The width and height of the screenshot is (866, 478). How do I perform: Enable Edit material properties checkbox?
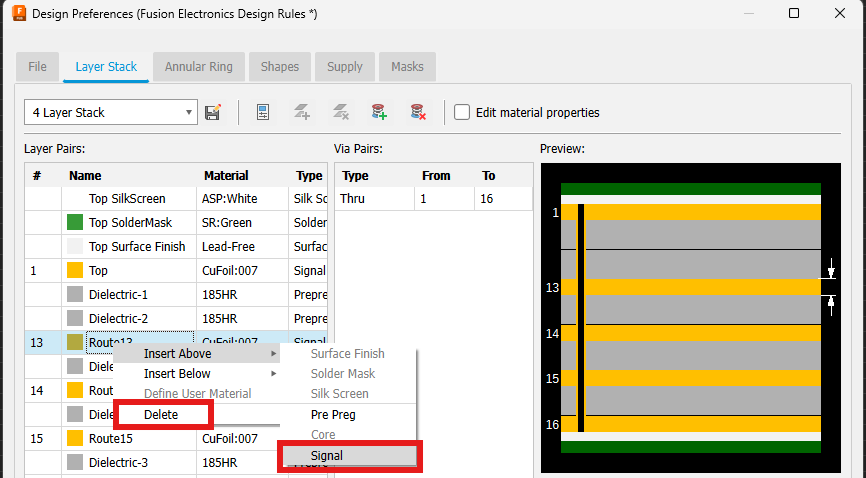point(462,113)
